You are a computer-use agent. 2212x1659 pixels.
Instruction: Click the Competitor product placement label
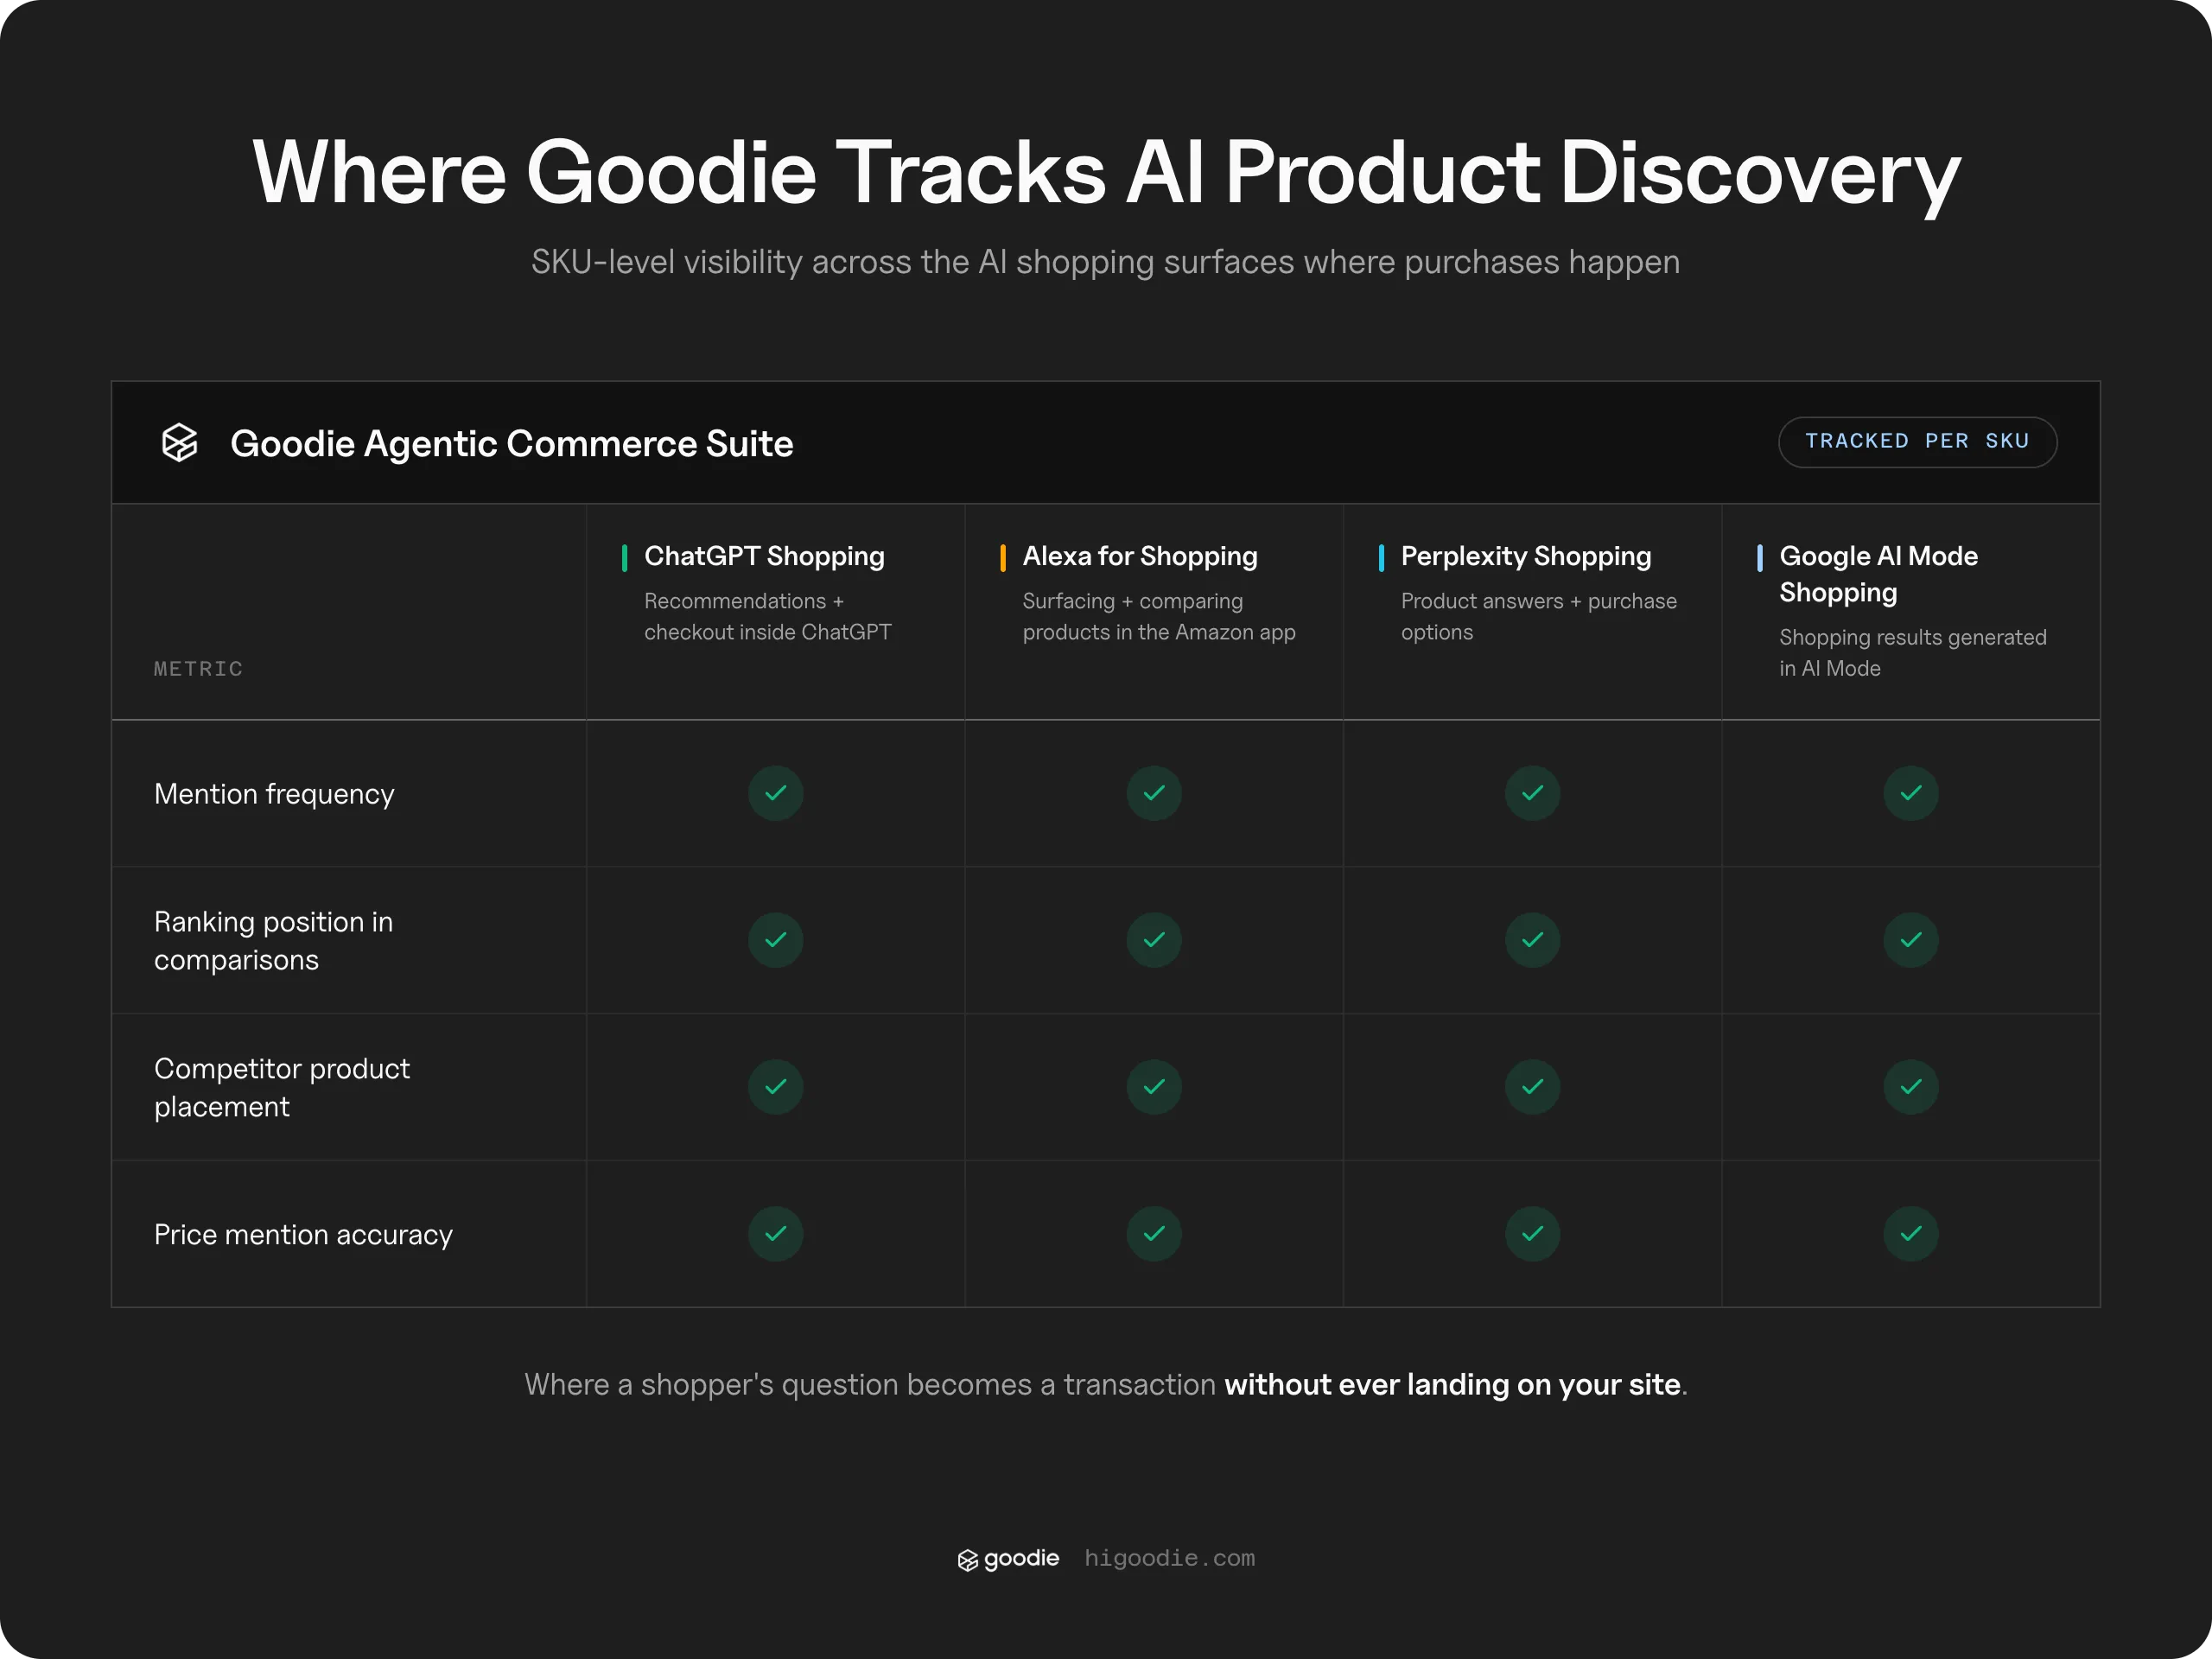282,1088
